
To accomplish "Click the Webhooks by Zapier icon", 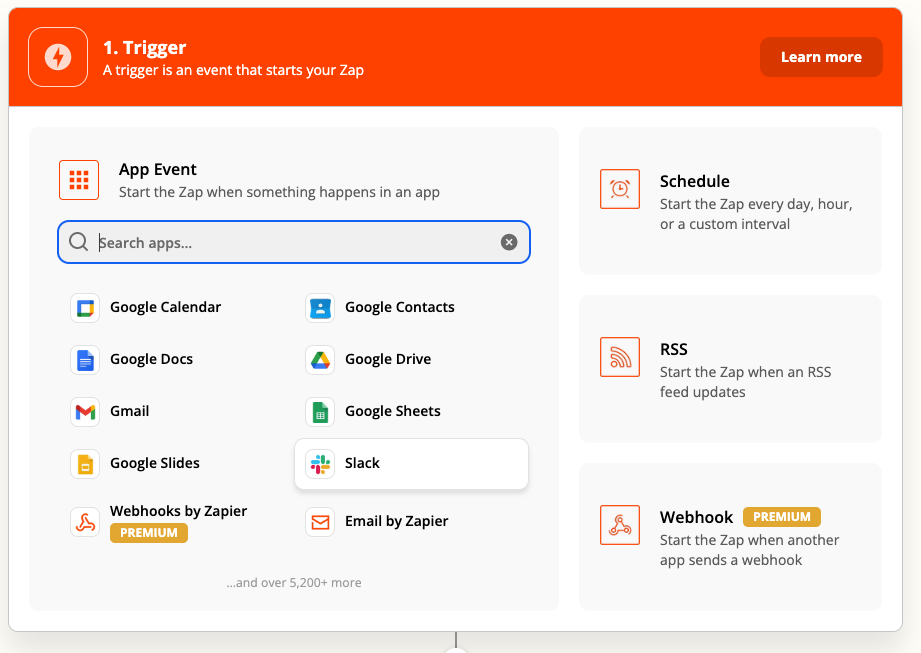I will (85, 522).
